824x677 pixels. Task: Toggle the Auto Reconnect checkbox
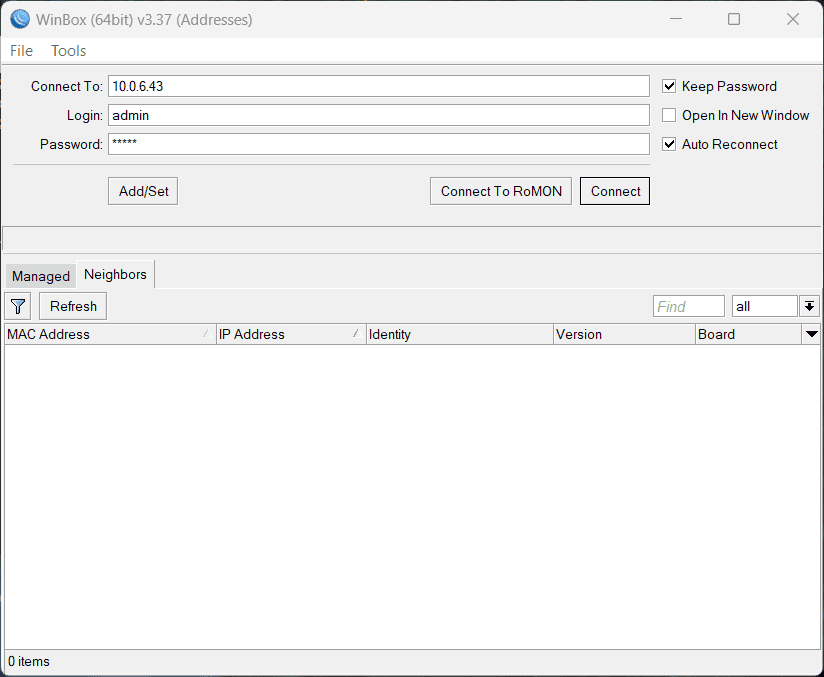coord(668,144)
